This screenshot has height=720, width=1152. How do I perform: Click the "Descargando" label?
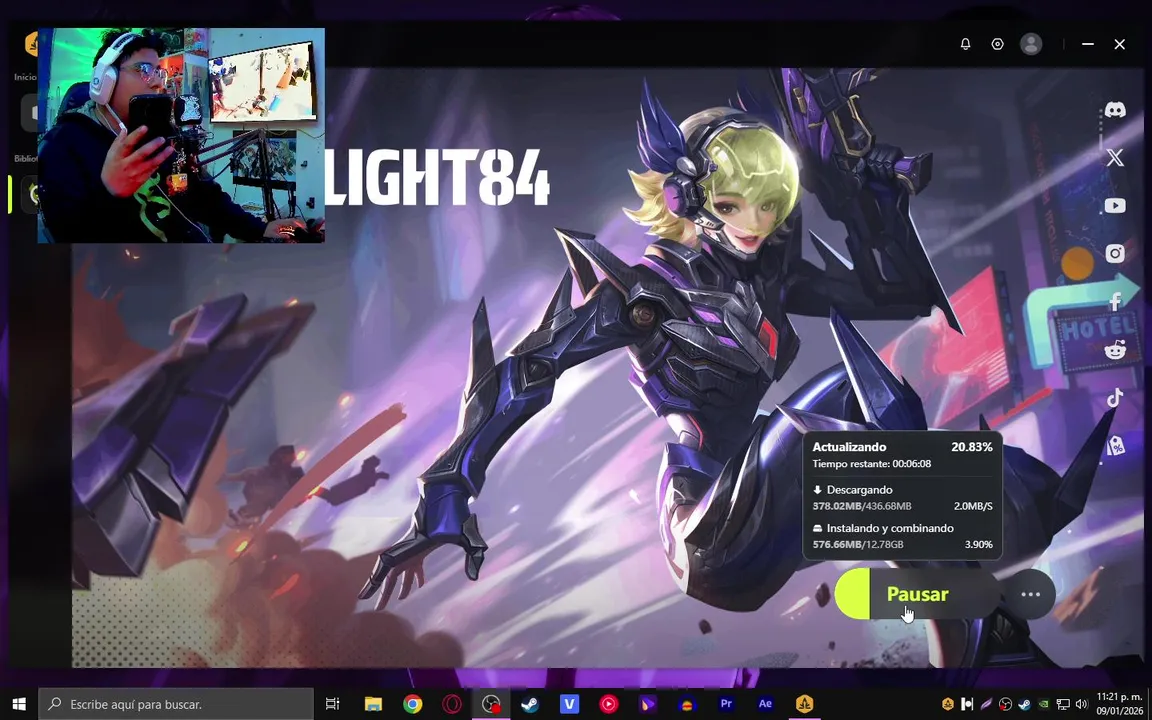859,490
